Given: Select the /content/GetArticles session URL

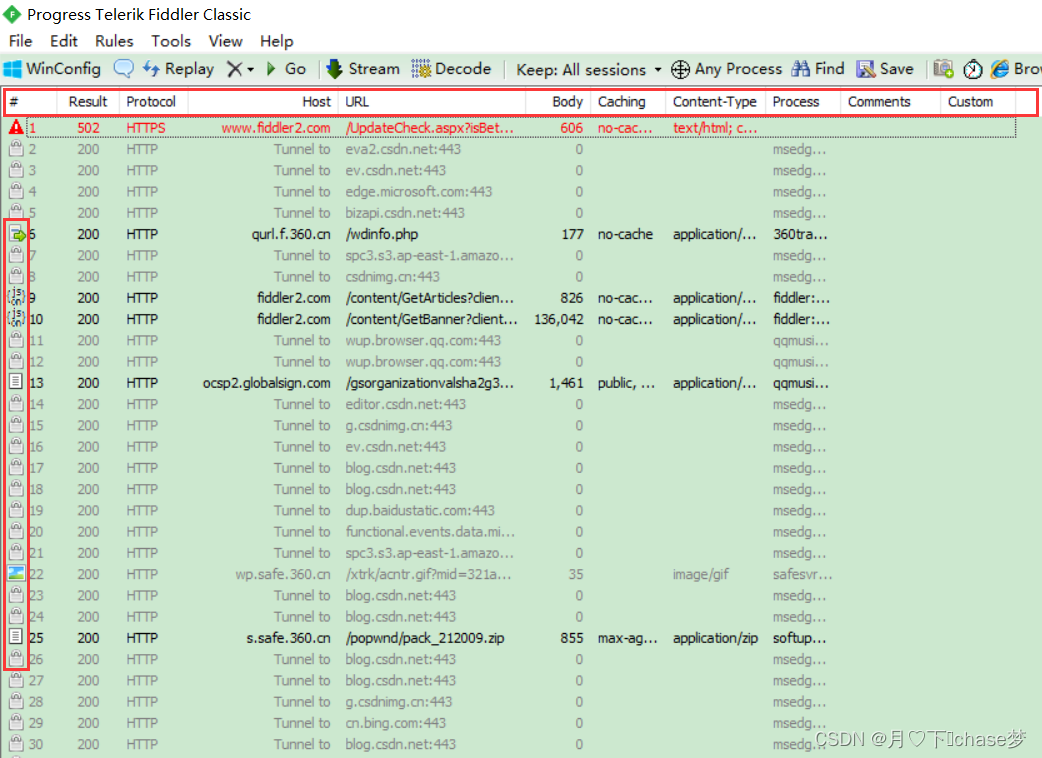Looking at the screenshot, I should coord(429,298).
